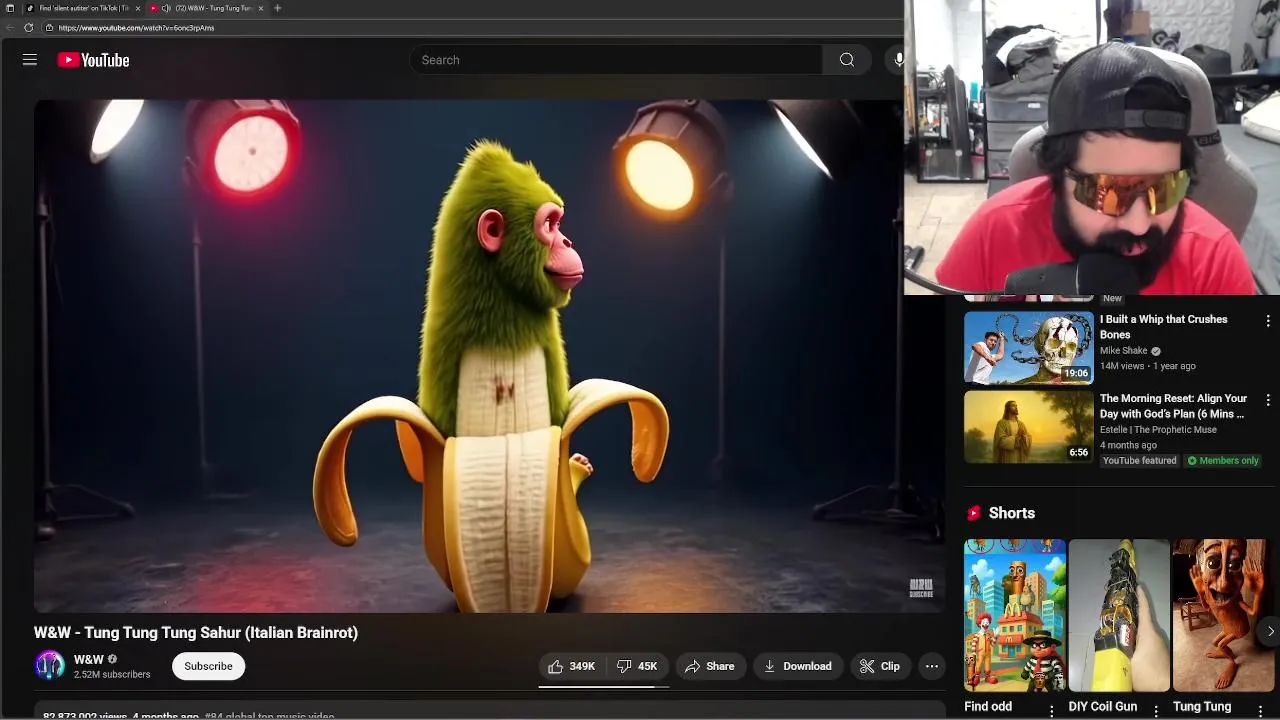Open the 'DIY Coil Gun' short

[x=1119, y=615]
